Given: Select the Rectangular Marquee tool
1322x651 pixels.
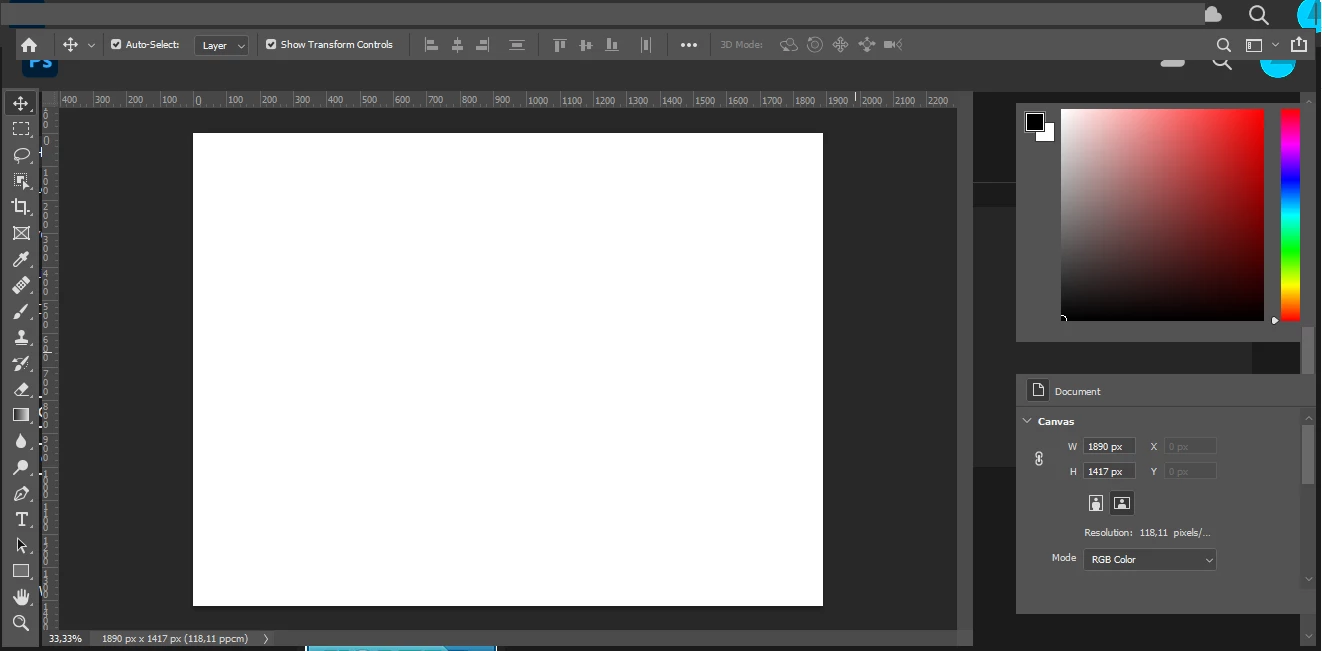Looking at the screenshot, I should [x=21, y=129].
